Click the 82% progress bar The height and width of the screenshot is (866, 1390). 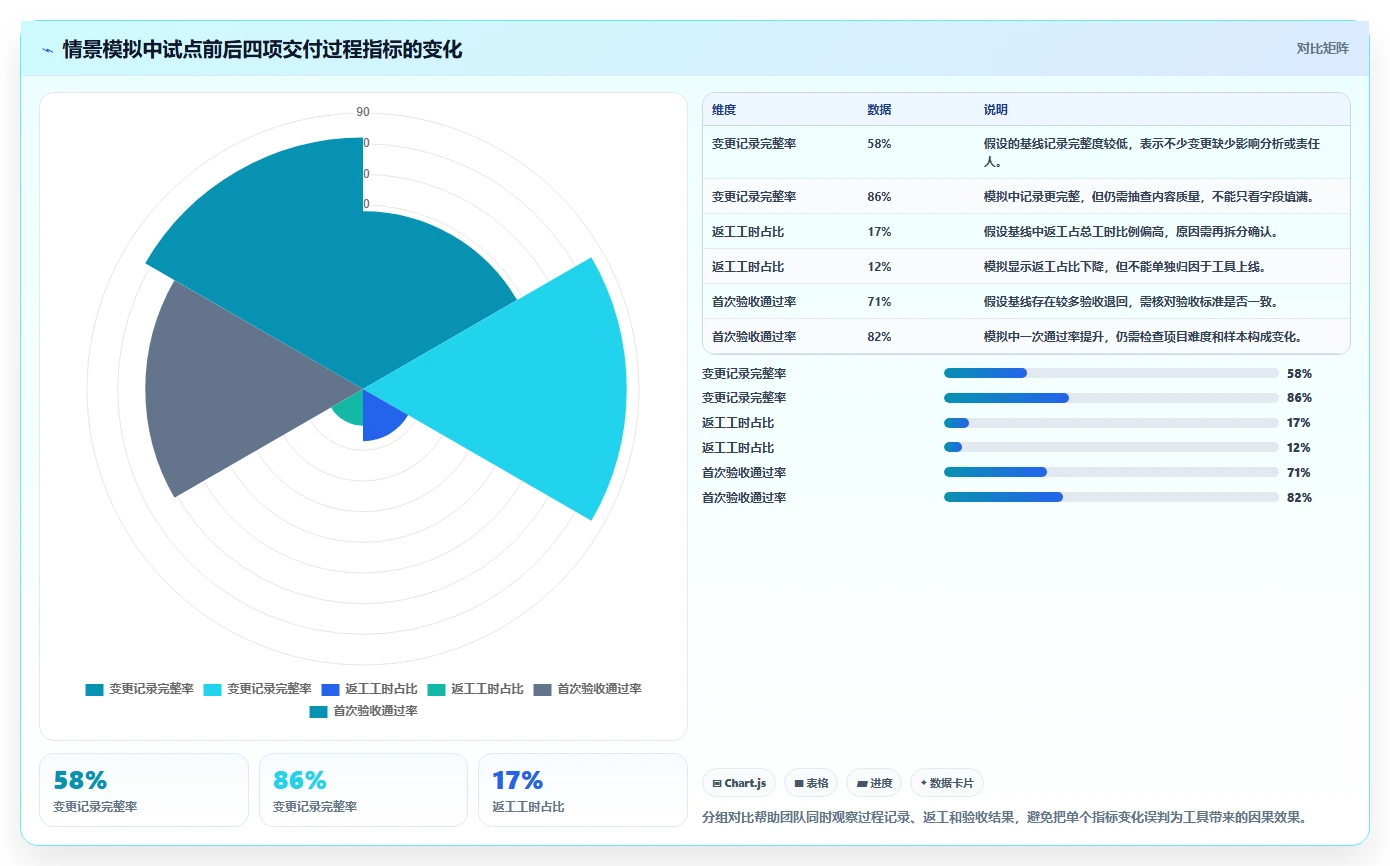[x=1111, y=497]
